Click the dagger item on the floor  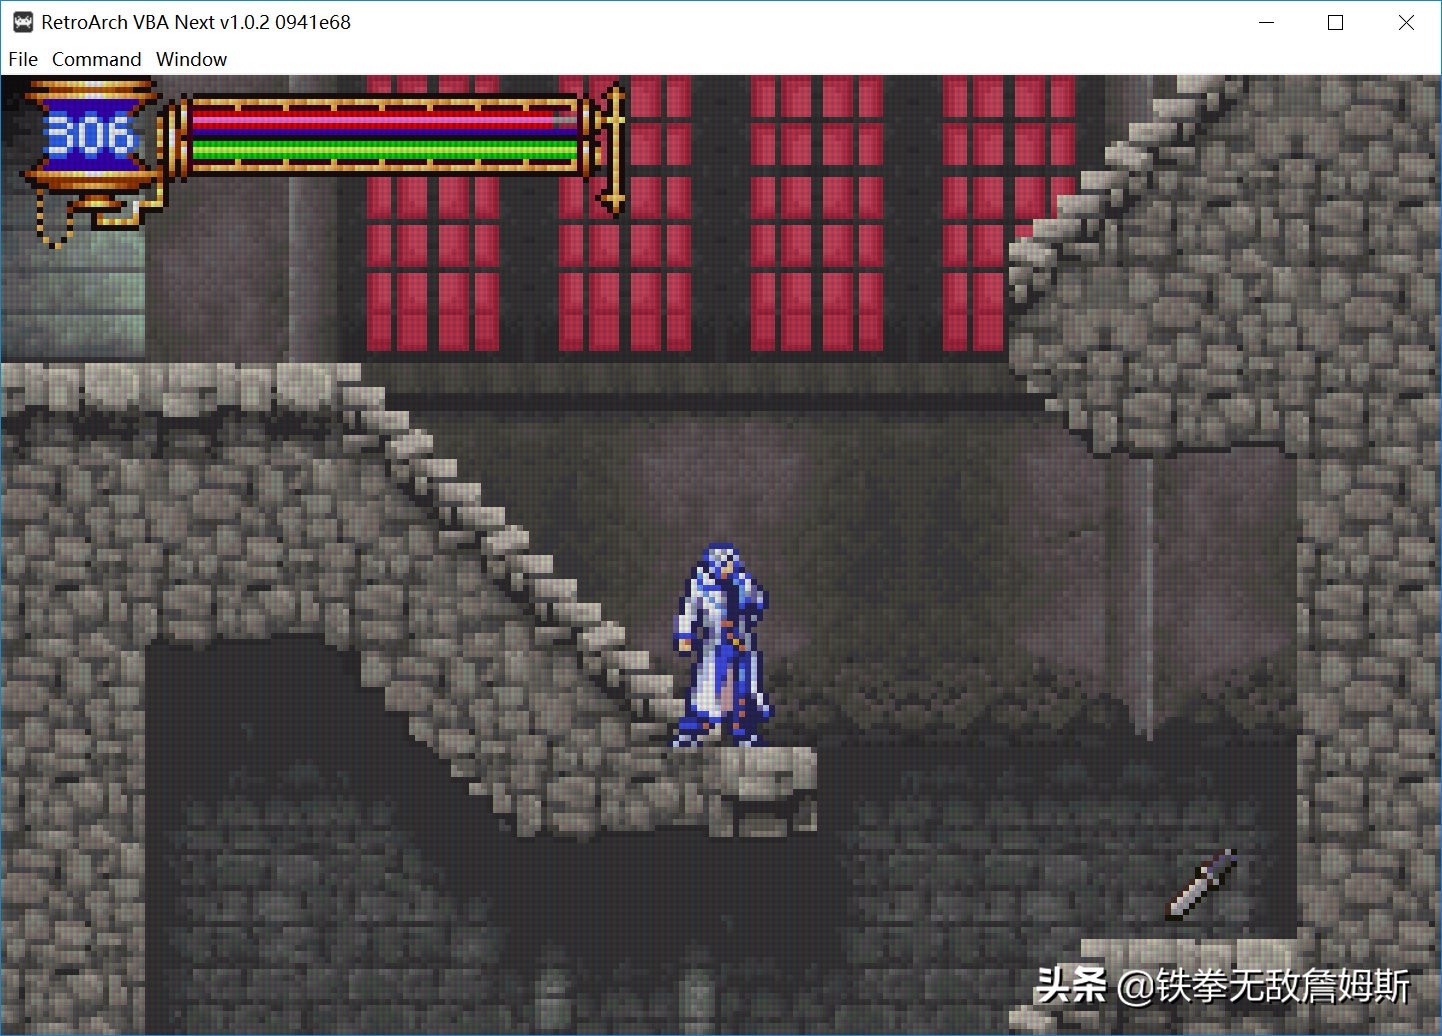pos(1202,884)
